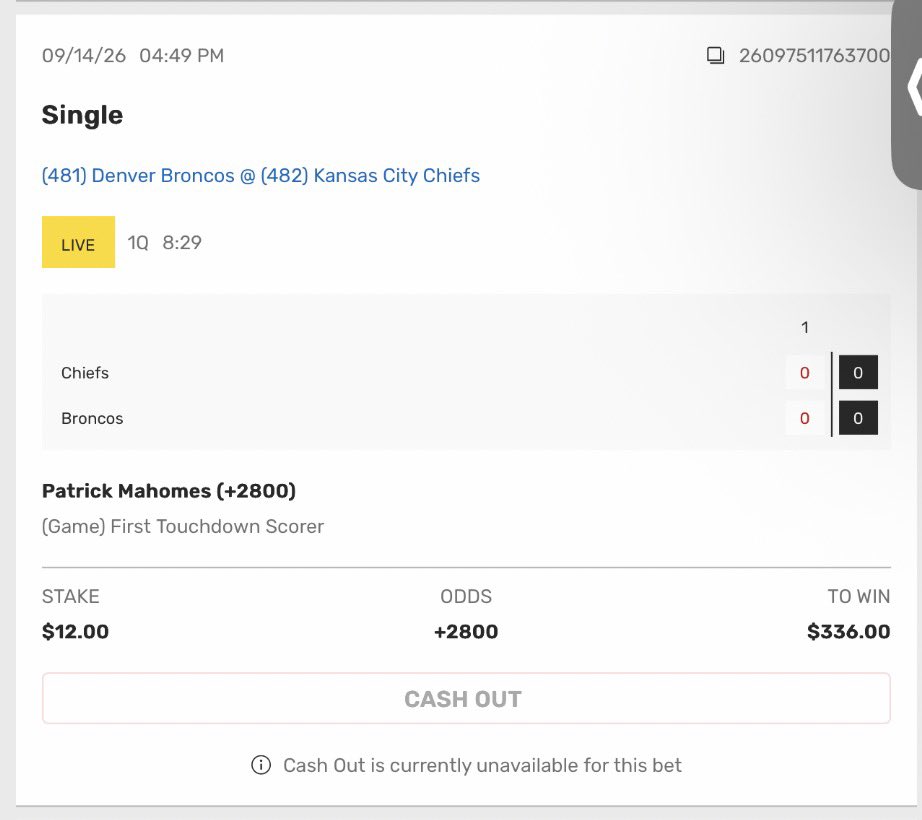Click the $336.00 to-win amount

848,631
